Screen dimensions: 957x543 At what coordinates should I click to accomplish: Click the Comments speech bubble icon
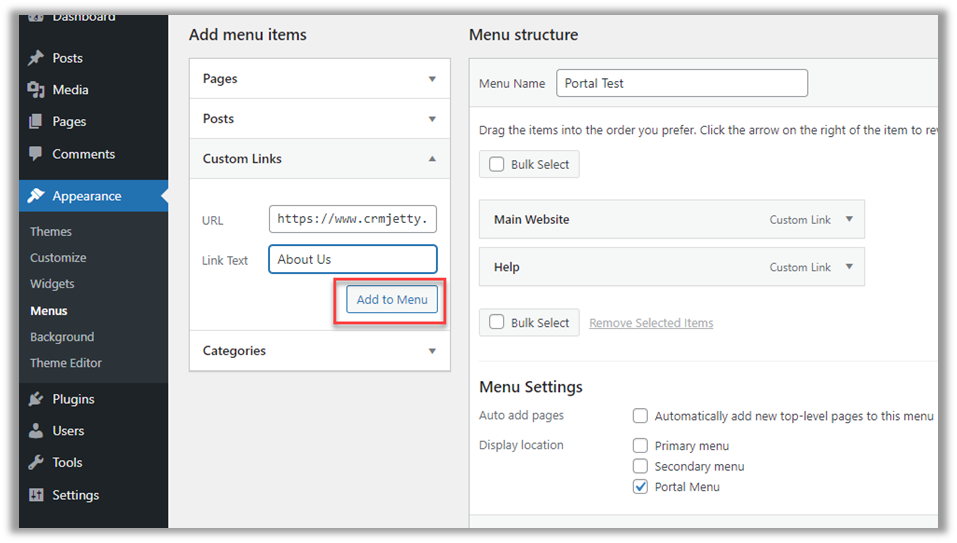tap(37, 154)
